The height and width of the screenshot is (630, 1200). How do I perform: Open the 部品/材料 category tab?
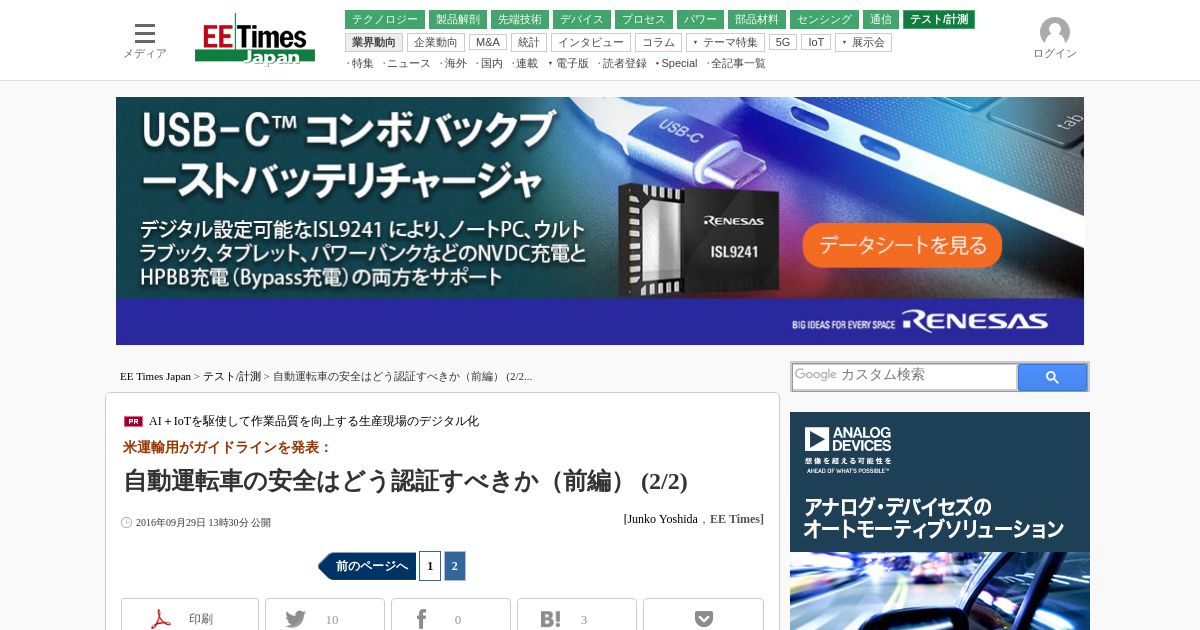pyautogui.click(x=757, y=20)
